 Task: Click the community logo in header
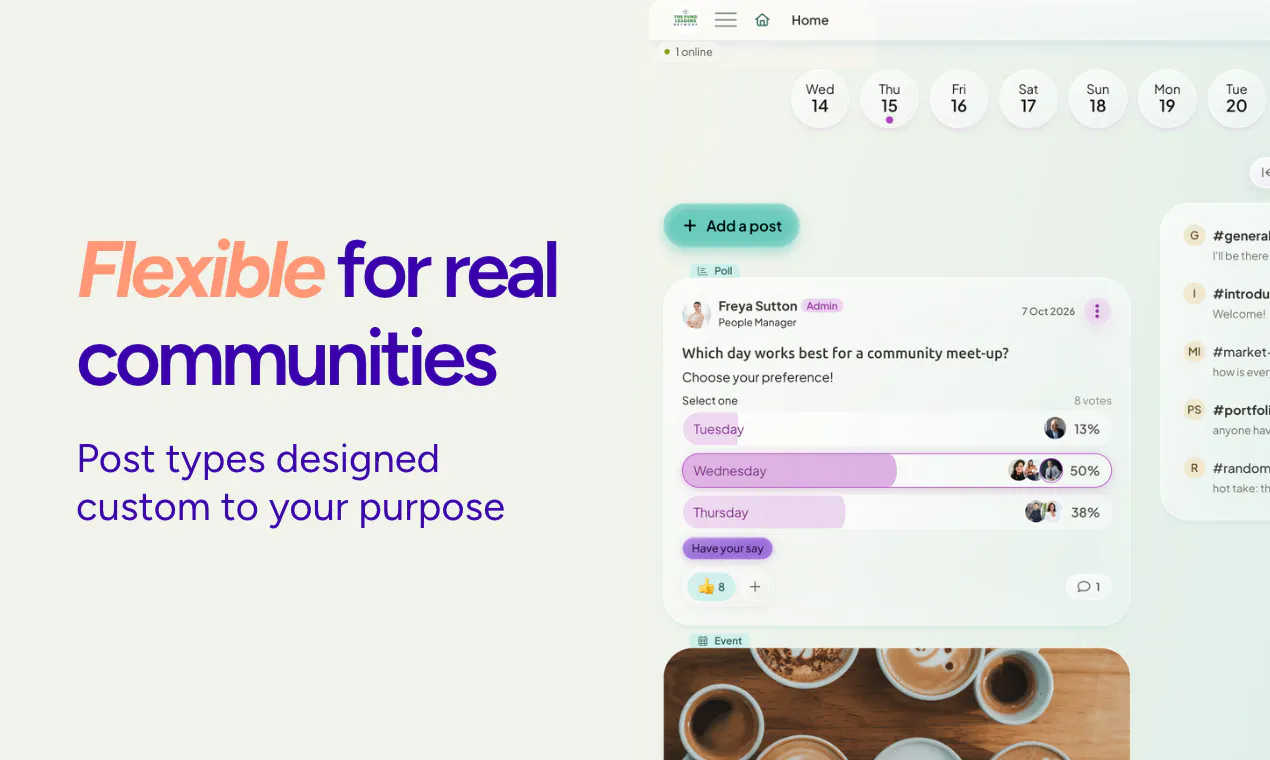click(x=686, y=19)
